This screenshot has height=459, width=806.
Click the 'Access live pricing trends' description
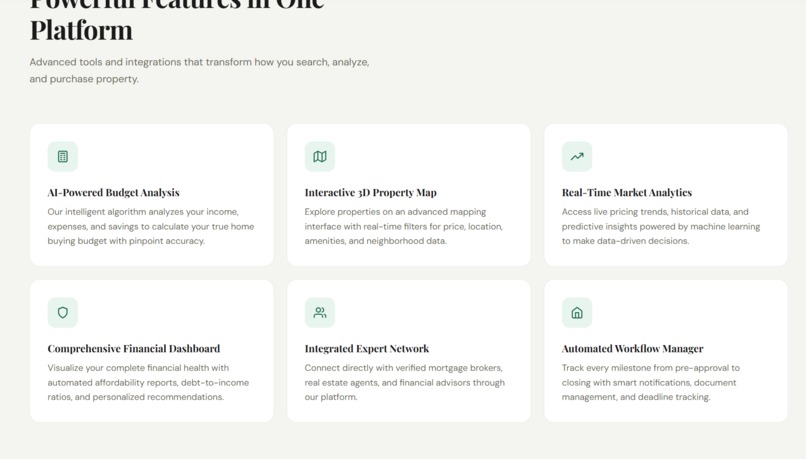[x=661, y=226]
